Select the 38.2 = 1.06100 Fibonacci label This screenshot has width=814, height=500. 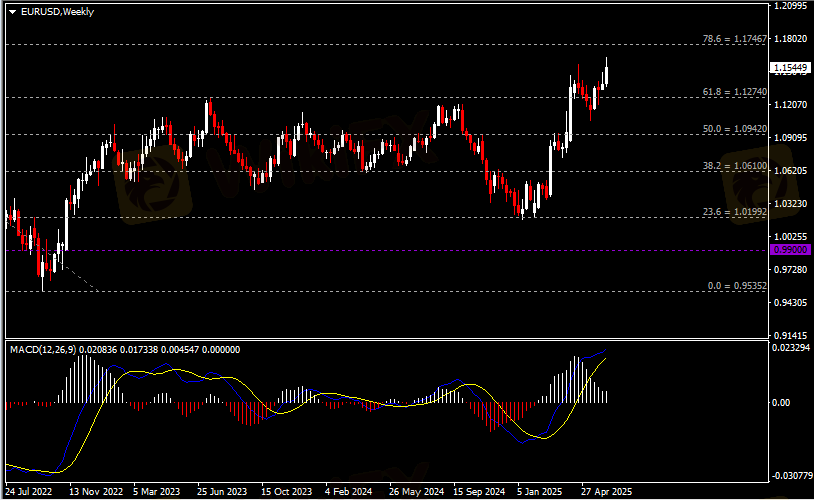735,166
